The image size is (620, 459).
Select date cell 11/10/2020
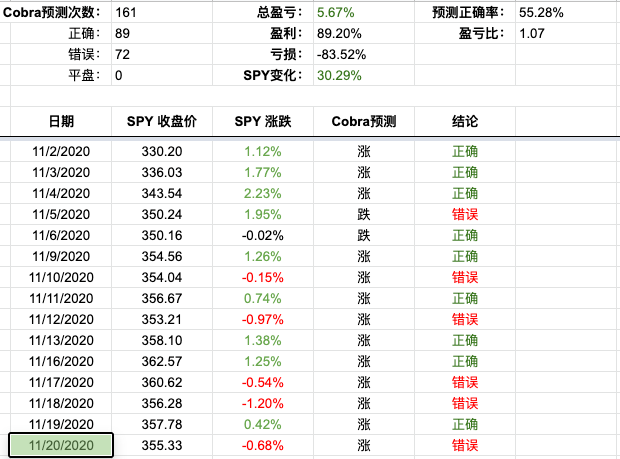pos(61,277)
